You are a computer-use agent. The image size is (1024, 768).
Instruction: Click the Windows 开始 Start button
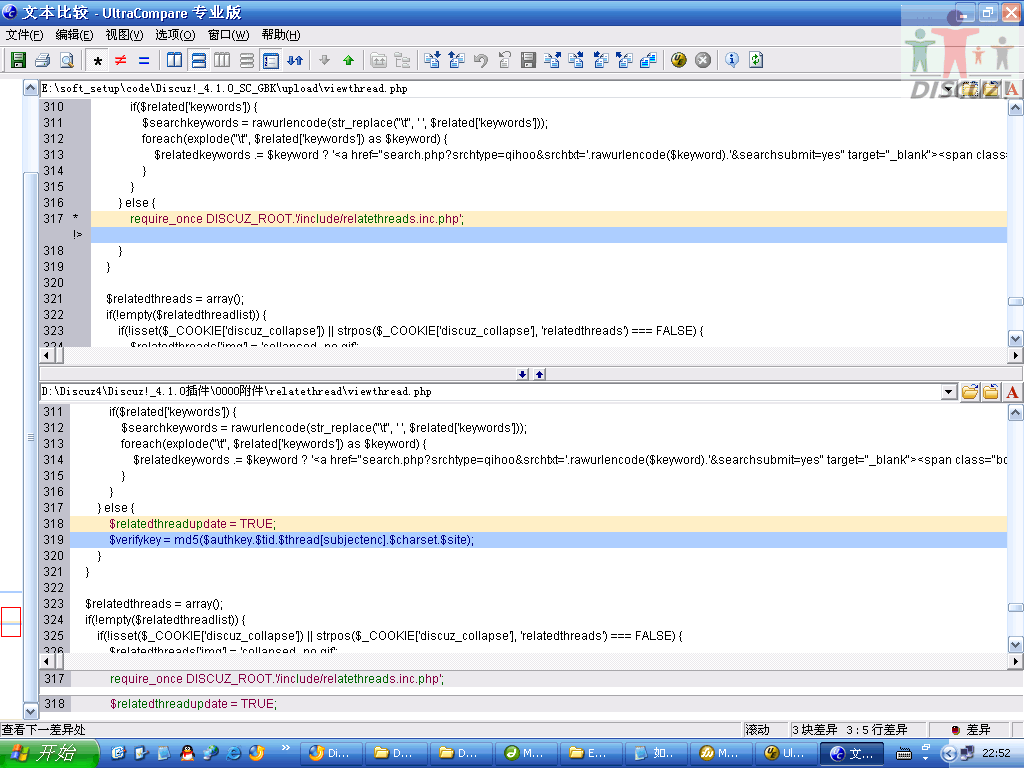48,754
